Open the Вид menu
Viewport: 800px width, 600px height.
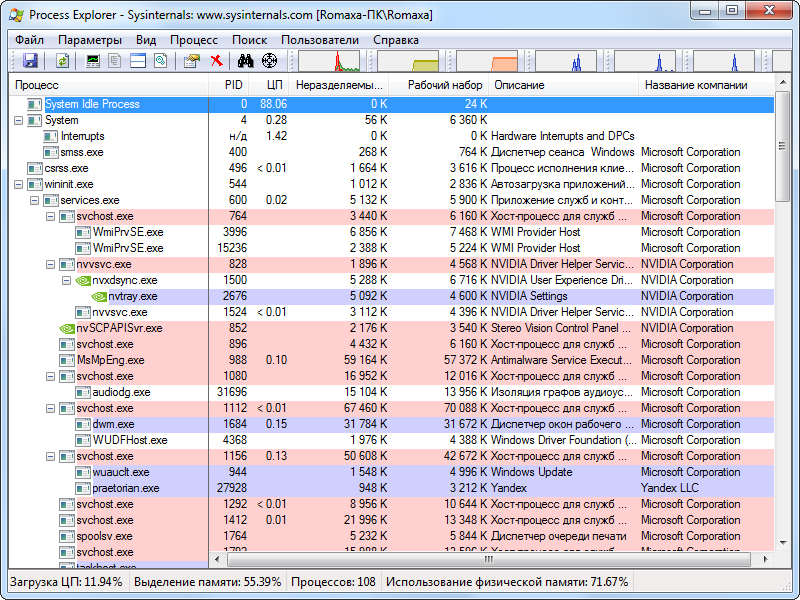(x=146, y=40)
